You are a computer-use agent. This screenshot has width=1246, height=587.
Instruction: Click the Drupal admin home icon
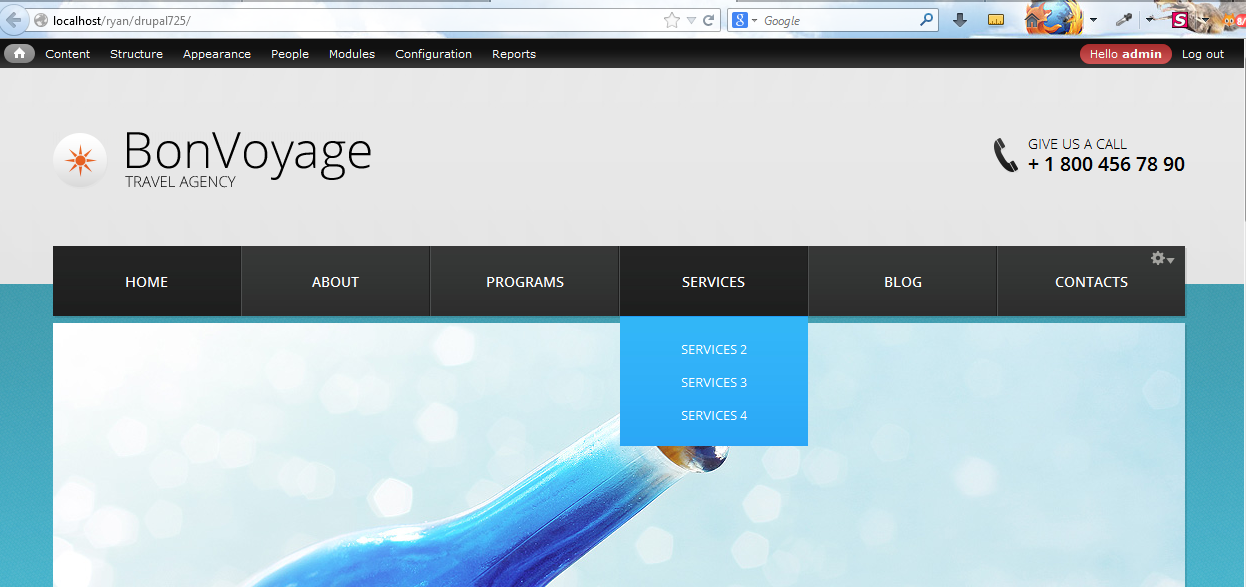pos(19,54)
